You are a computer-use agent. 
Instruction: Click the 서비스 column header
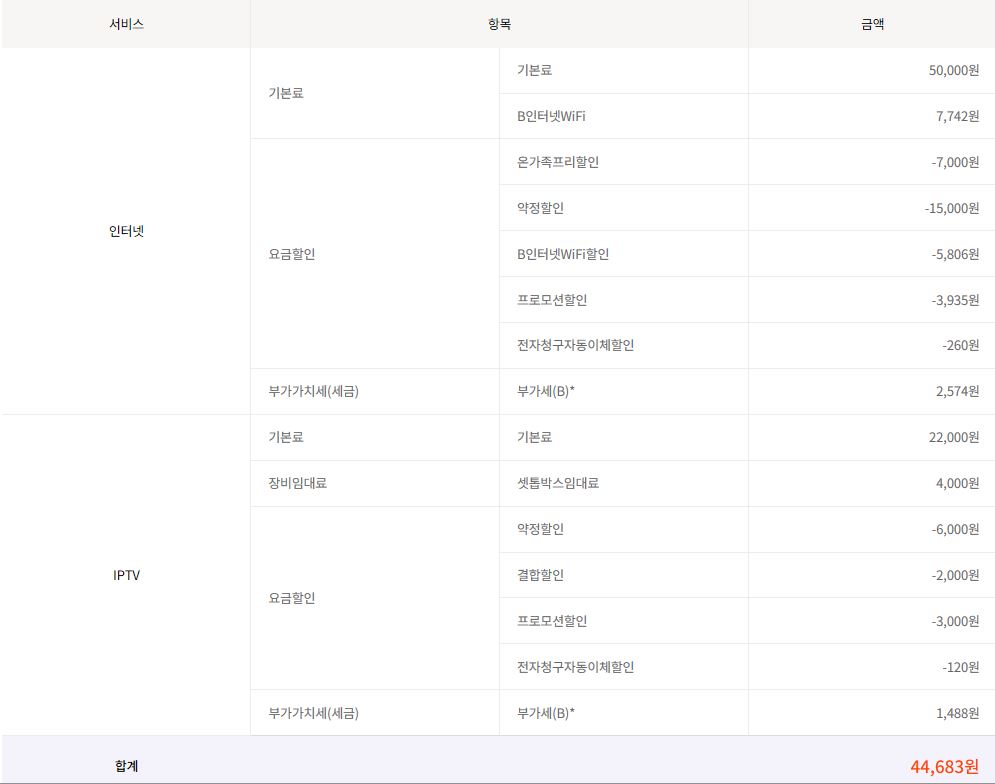[126, 25]
